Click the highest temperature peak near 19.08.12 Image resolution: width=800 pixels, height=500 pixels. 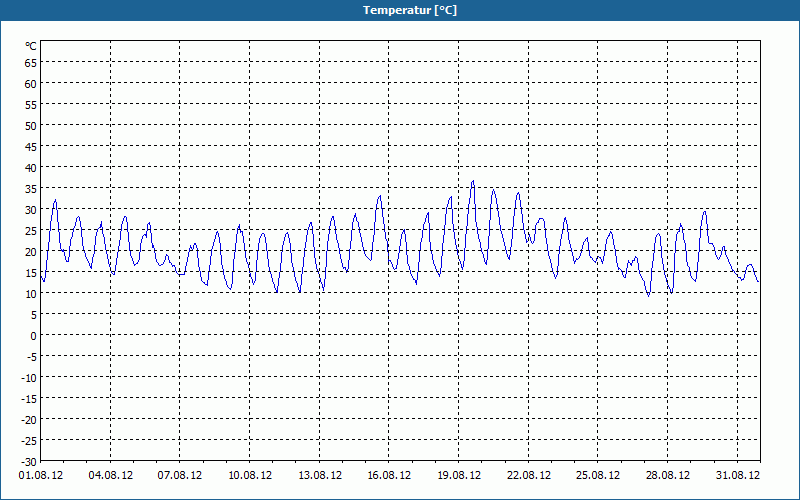(473, 181)
